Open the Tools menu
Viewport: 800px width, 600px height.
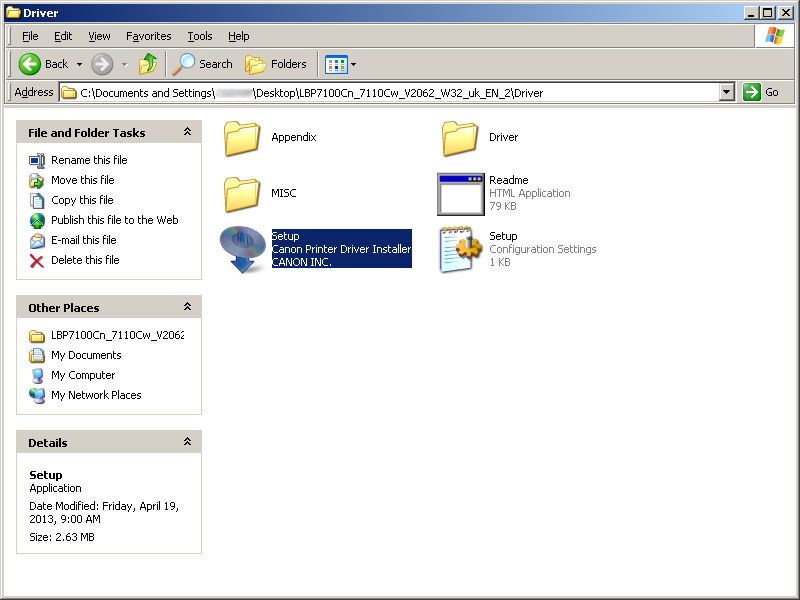(x=200, y=36)
